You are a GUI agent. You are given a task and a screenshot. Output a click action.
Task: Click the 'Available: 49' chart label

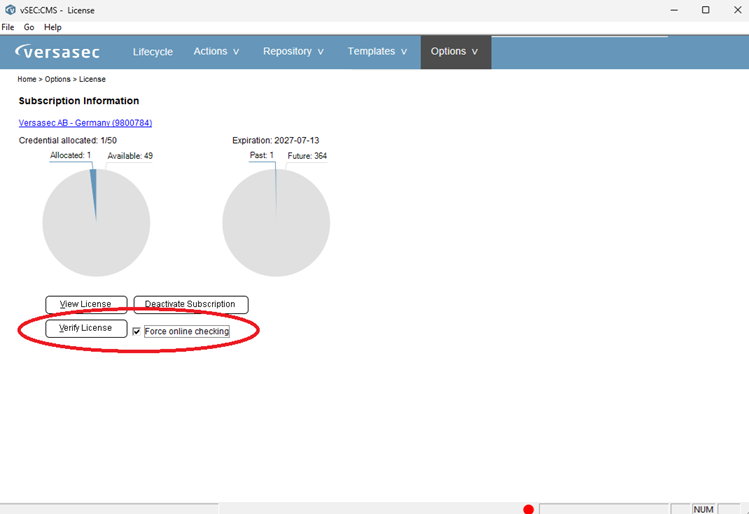130,156
